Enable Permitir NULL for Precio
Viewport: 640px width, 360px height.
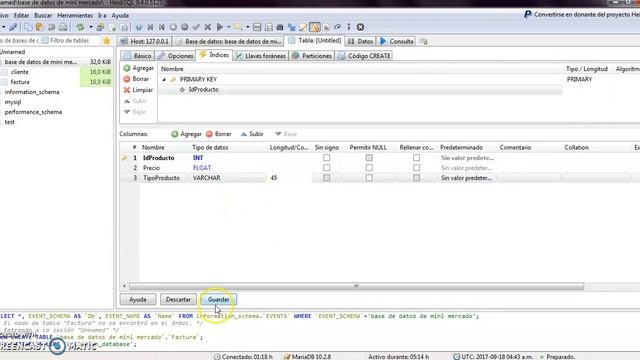click(369, 168)
